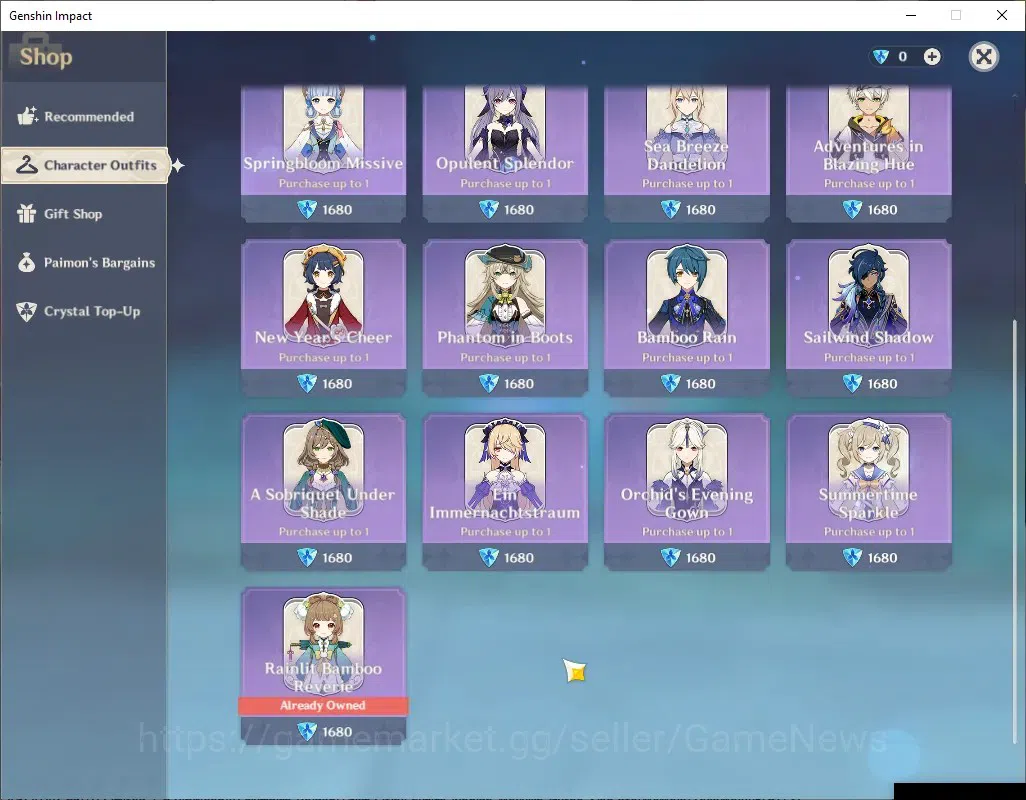Click the money bag Paimon's Bargains icon
The image size is (1026, 800).
click(27, 262)
